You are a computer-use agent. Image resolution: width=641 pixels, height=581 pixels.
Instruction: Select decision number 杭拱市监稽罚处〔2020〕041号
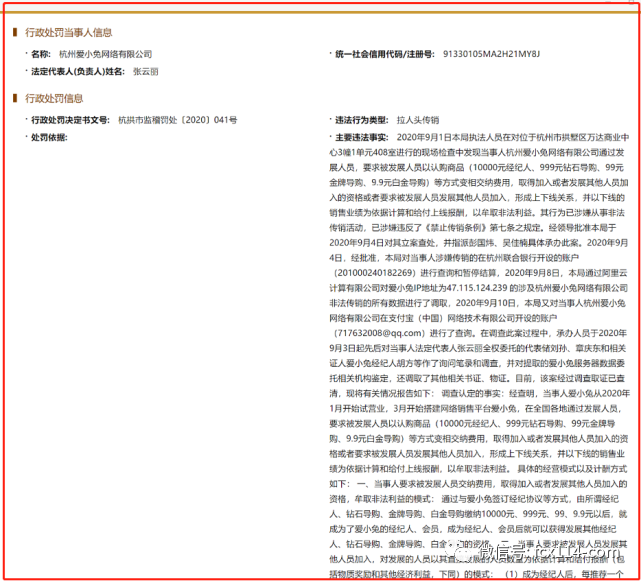pos(177,120)
